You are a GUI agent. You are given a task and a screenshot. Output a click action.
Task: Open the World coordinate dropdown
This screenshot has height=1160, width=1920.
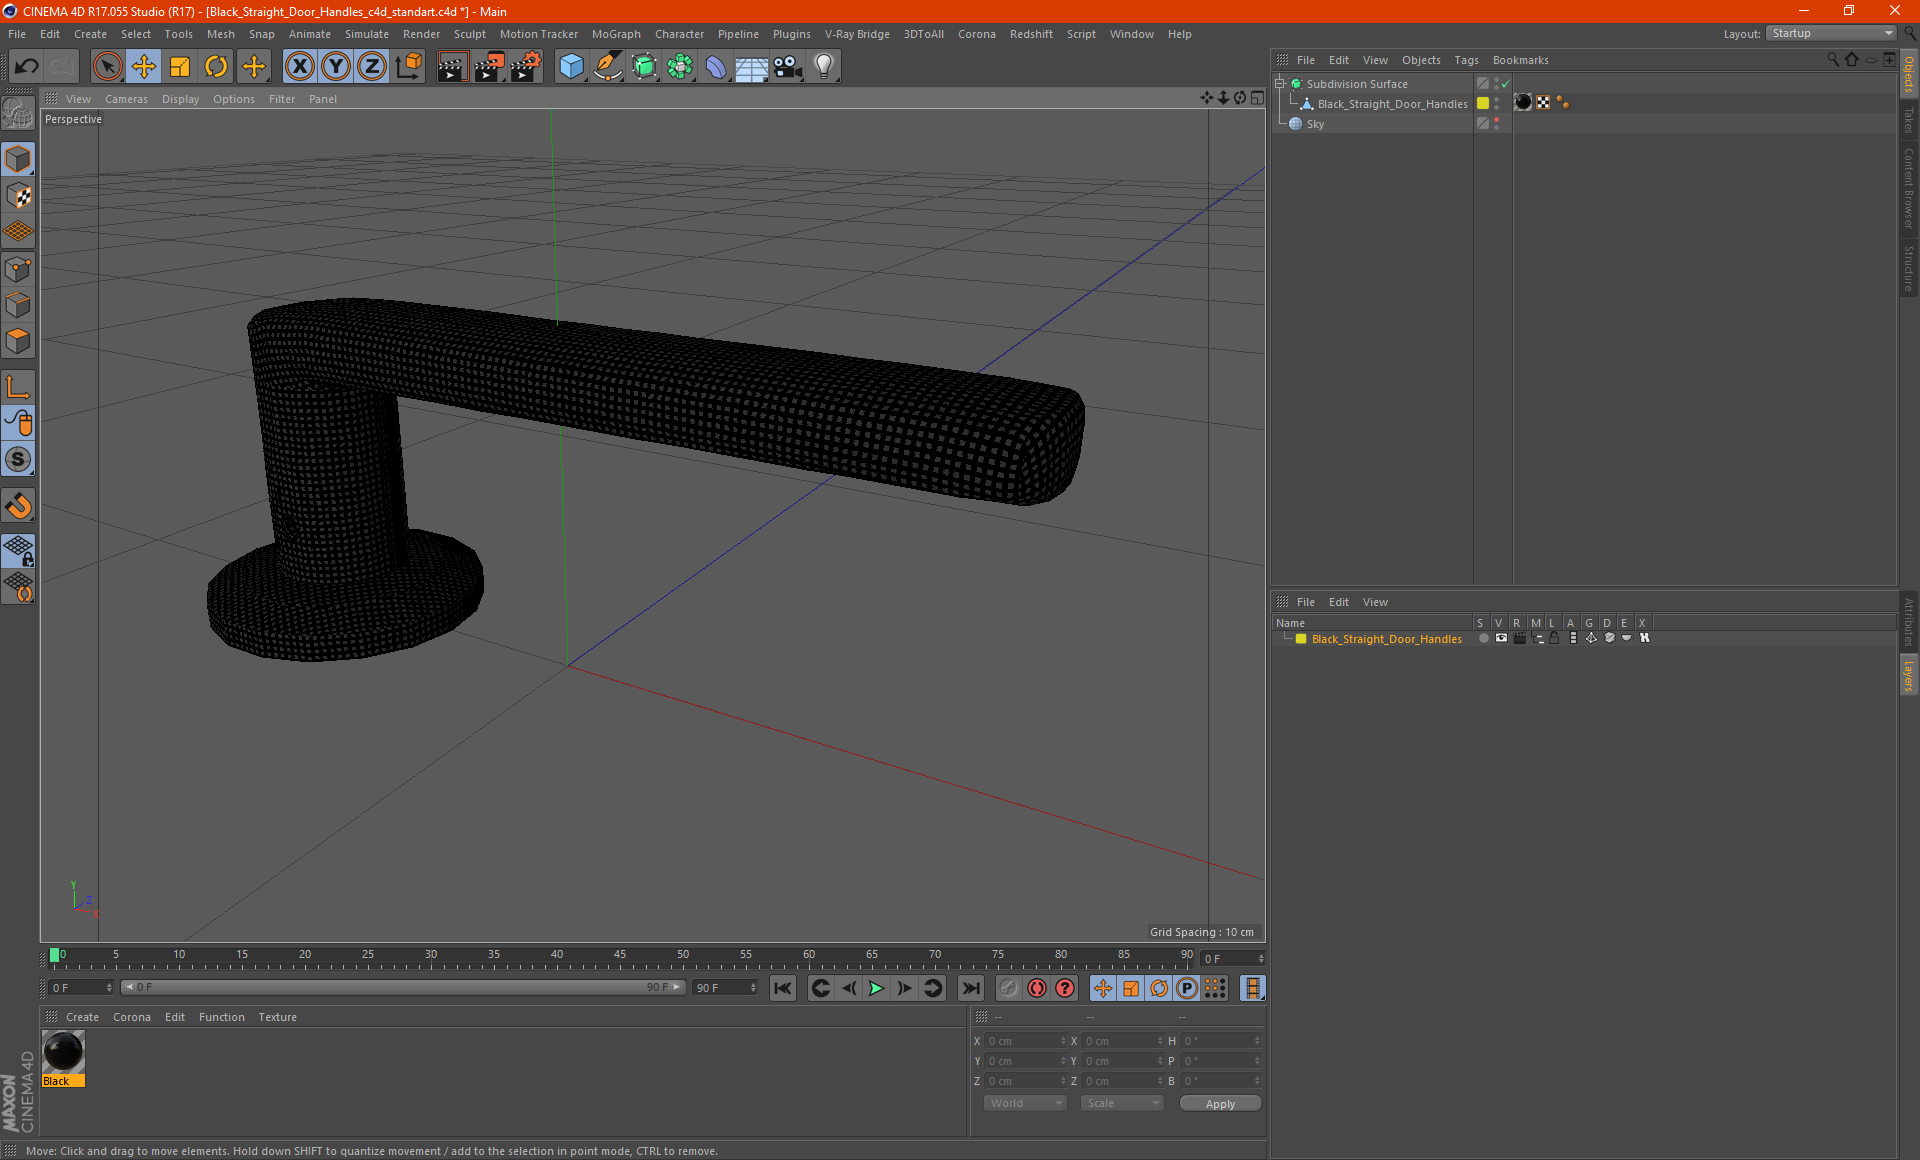[1025, 1103]
